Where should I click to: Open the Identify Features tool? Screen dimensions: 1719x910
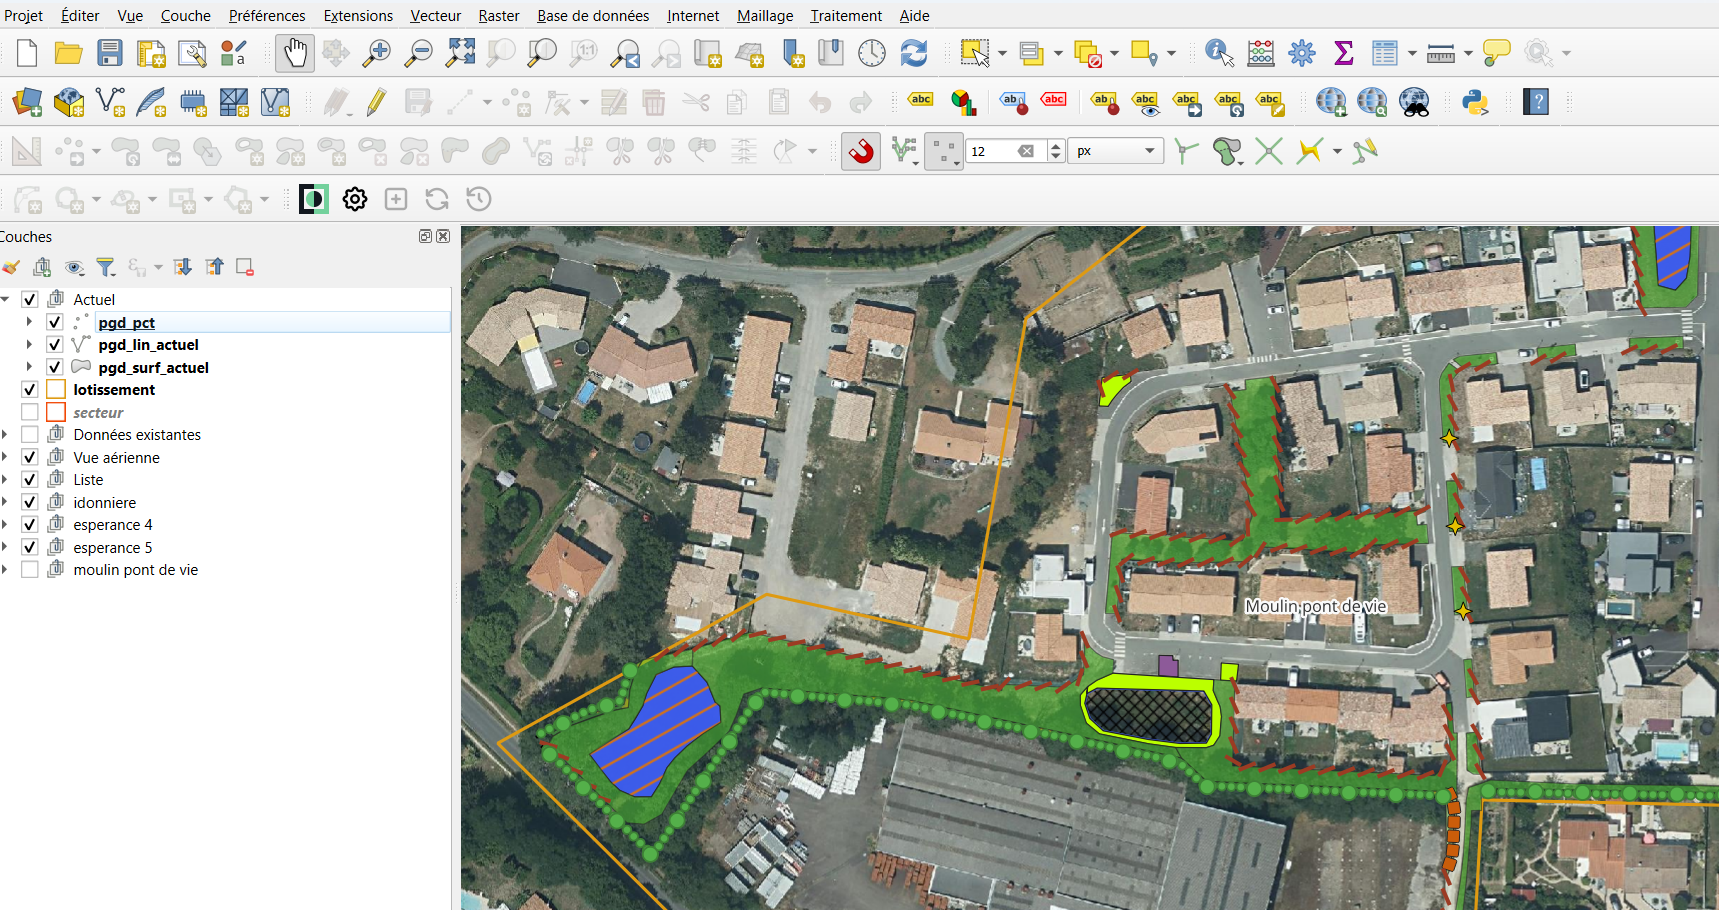tap(1219, 53)
